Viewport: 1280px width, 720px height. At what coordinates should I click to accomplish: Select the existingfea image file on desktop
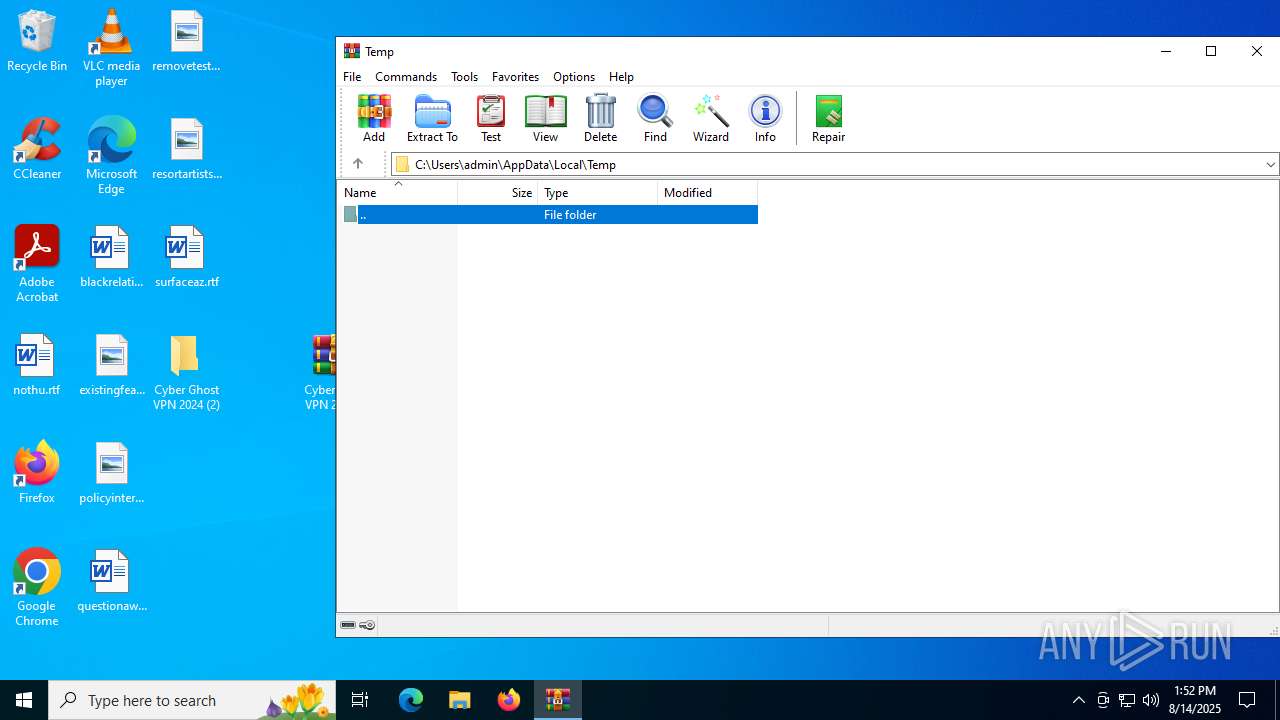click(x=111, y=365)
